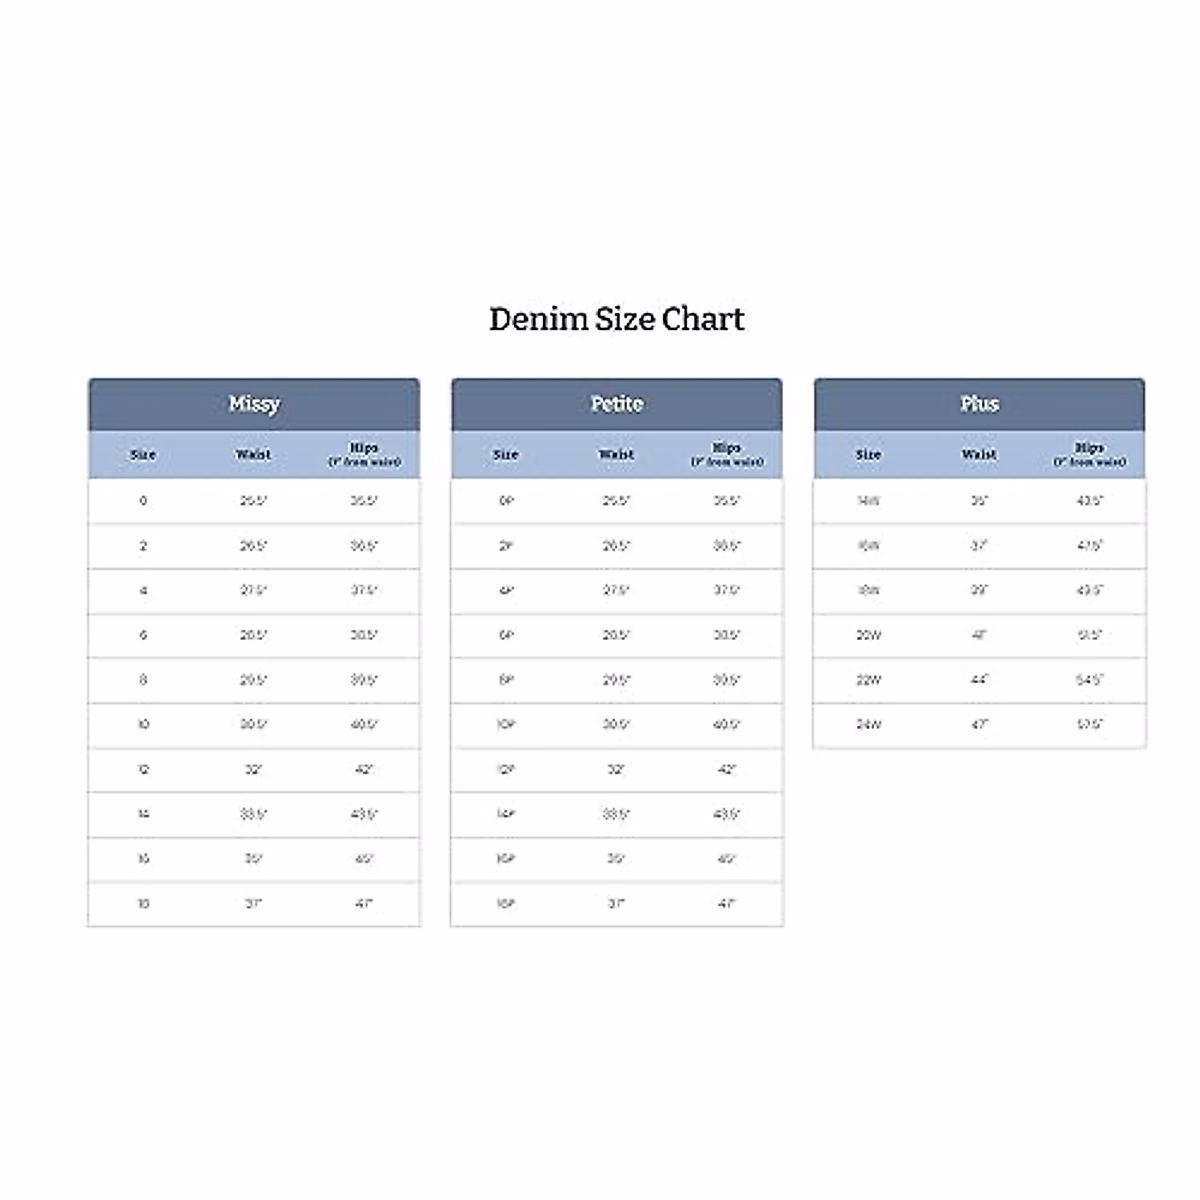1200x1200 pixels.
Task: Select size 20W cell in Plus table
Action: click(x=868, y=635)
